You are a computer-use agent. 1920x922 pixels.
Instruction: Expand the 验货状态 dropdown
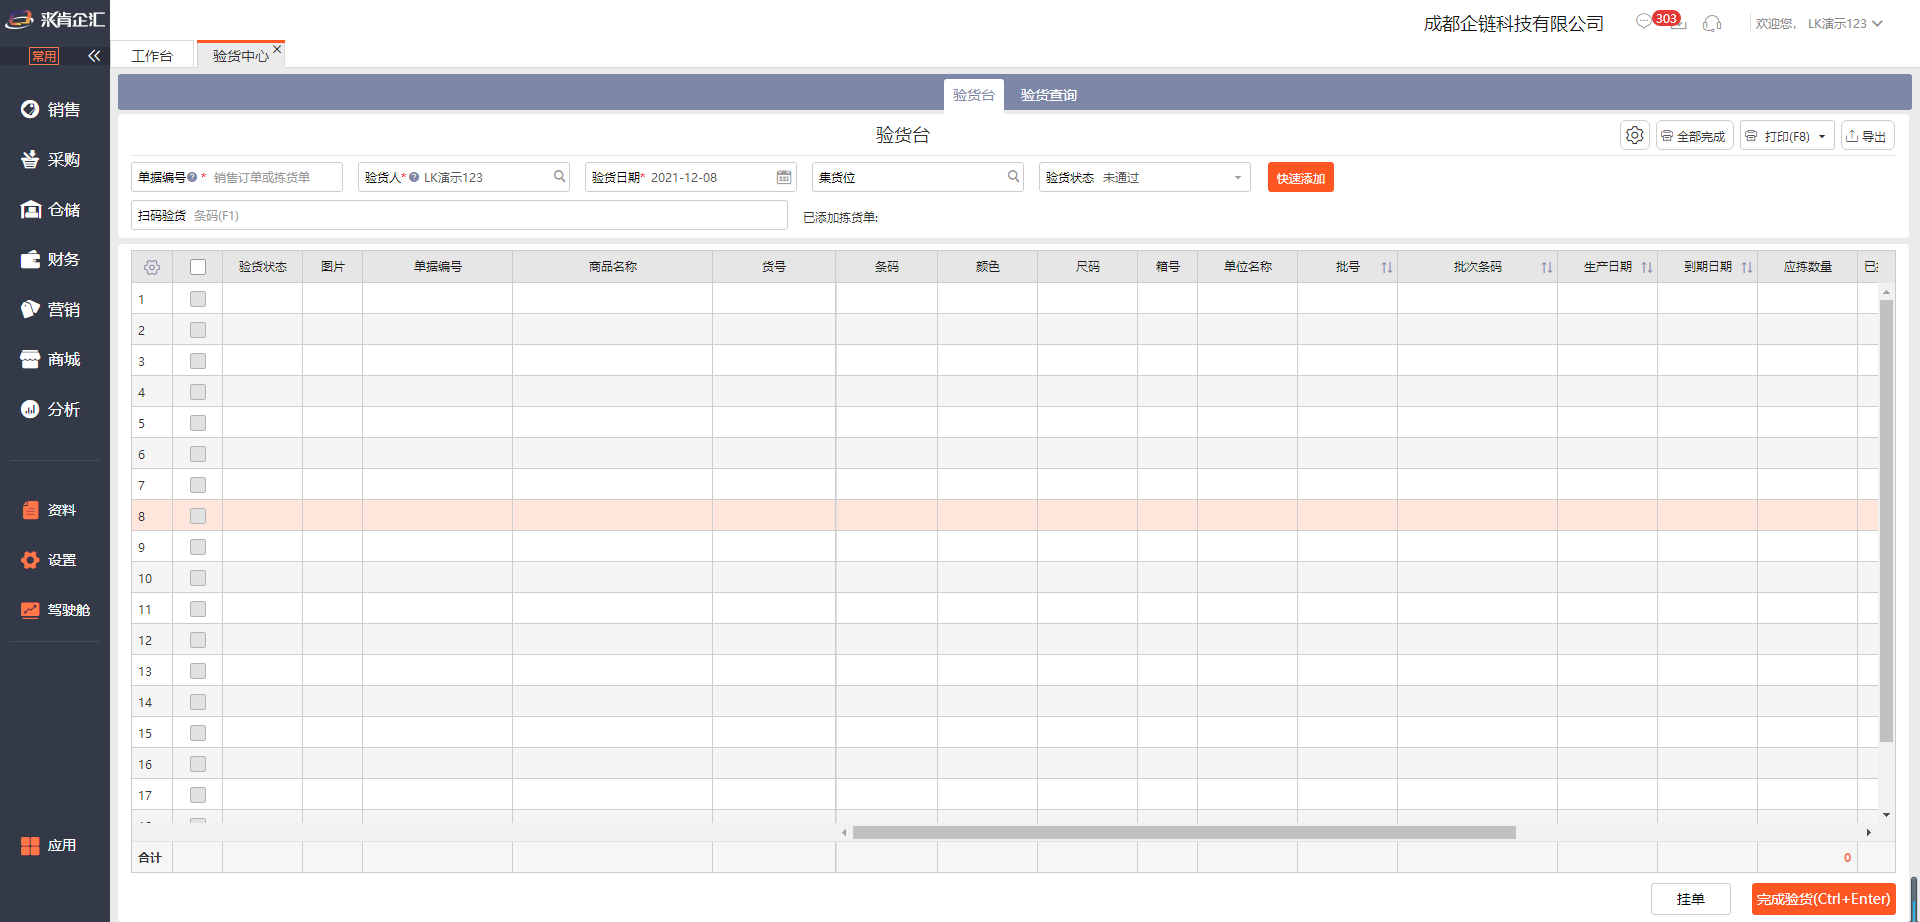1237,177
